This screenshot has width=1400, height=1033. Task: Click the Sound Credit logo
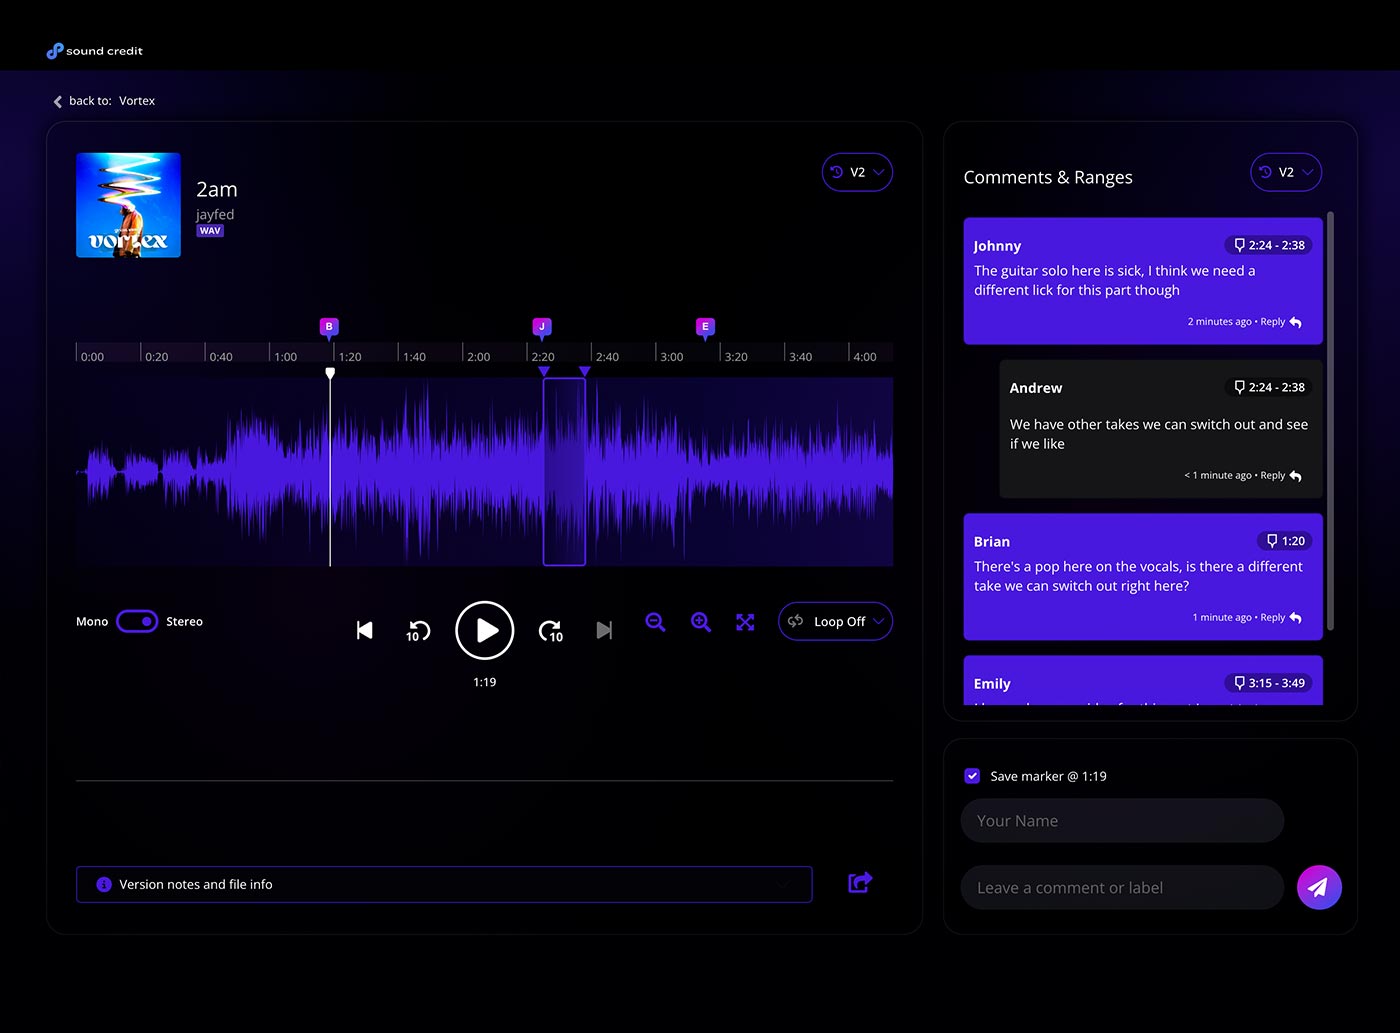(95, 51)
